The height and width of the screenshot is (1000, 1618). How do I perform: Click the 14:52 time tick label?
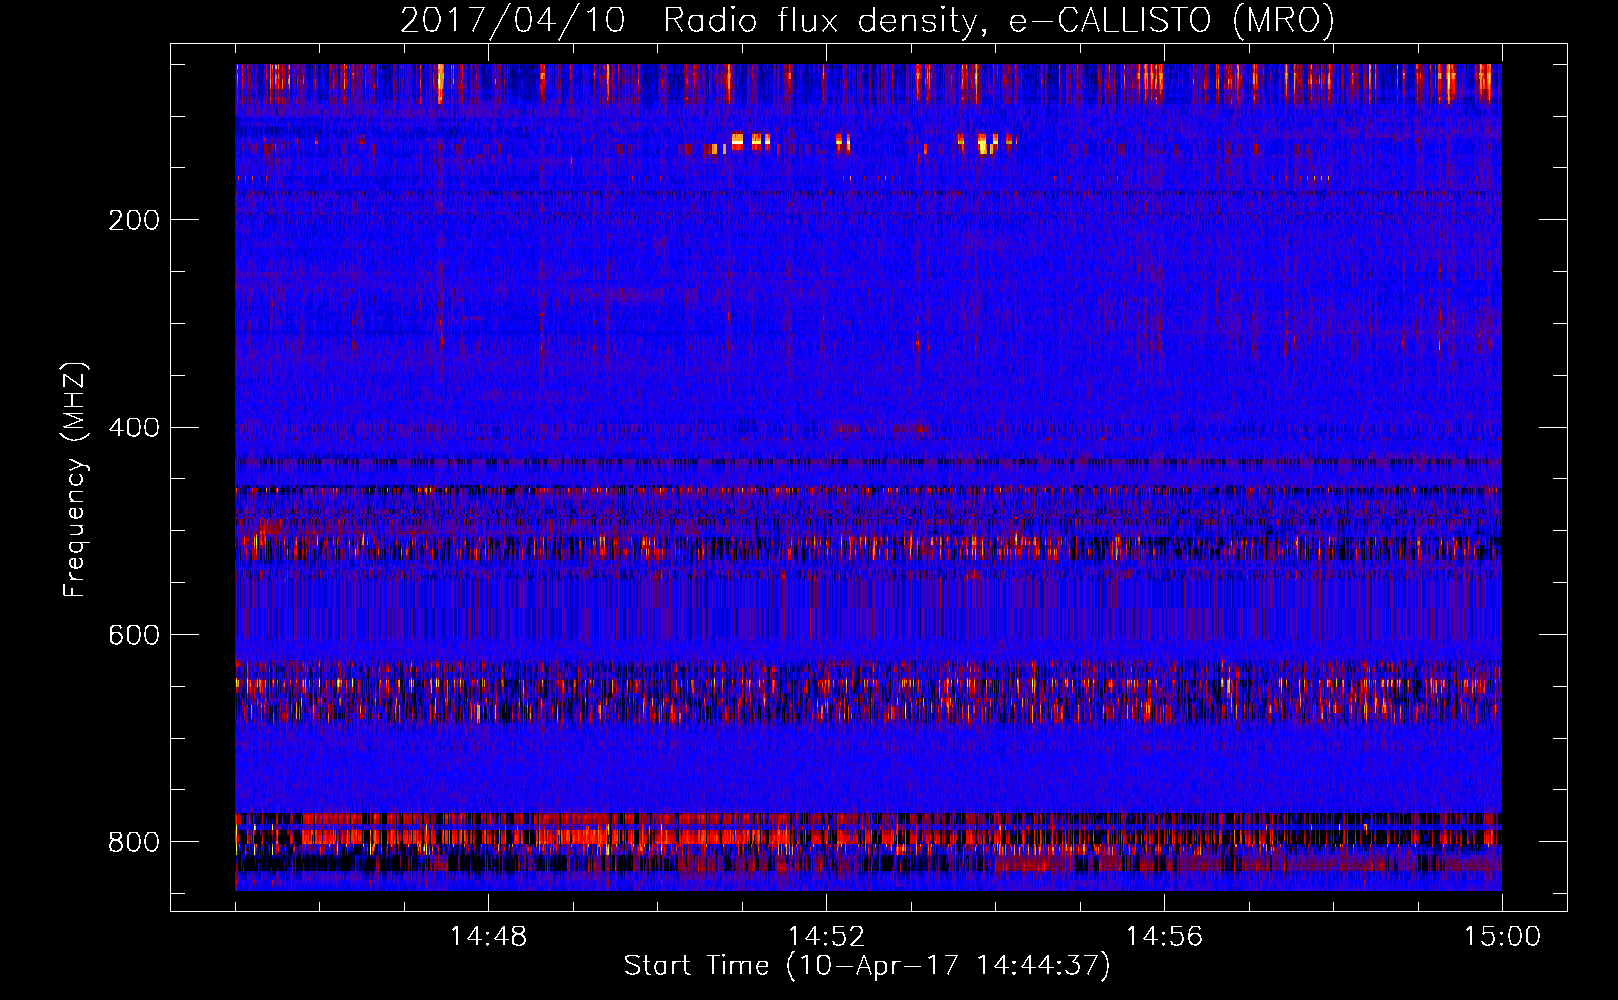[826, 937]
